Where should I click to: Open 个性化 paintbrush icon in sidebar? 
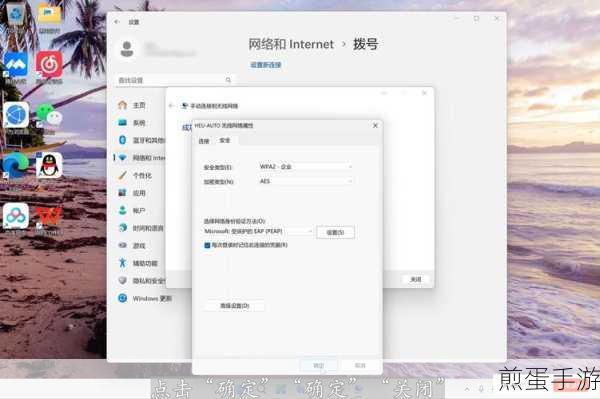tap(122, 175)
